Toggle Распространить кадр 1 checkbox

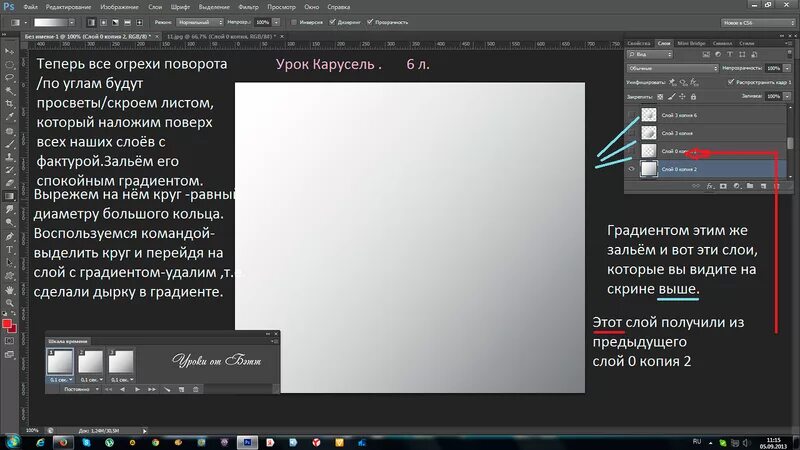(x=731, y=82)
